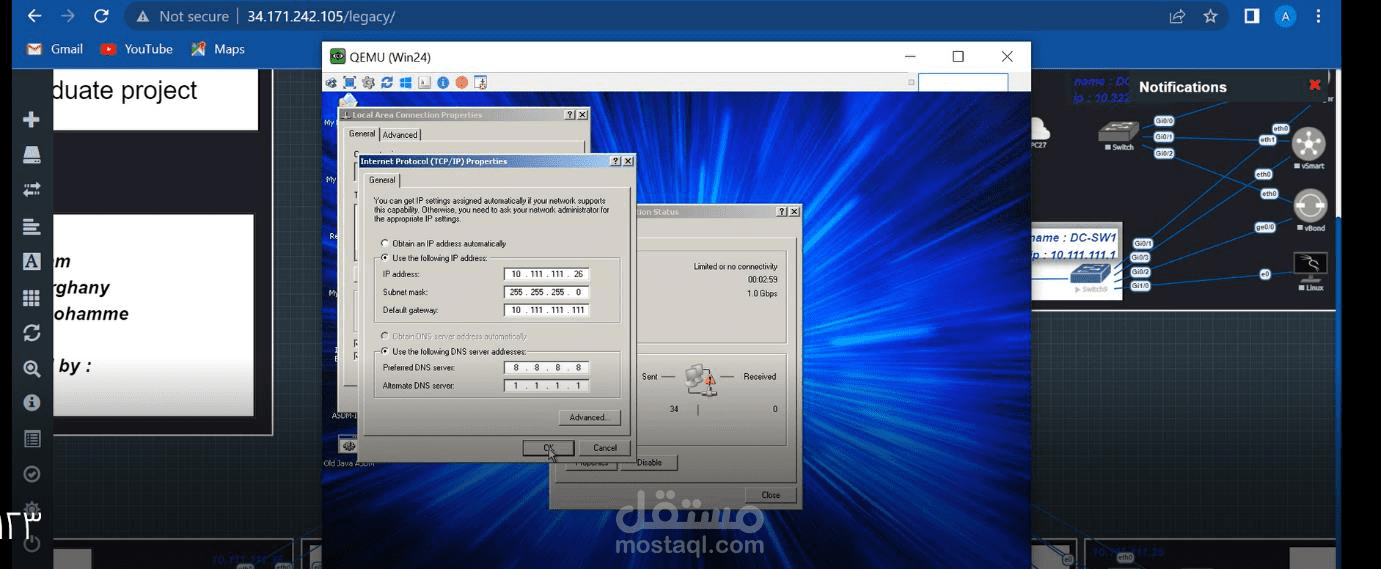Open the grid view icon in sidebar
The width and height of the screenshot is (1381, 569).
[x=31, y=297]
